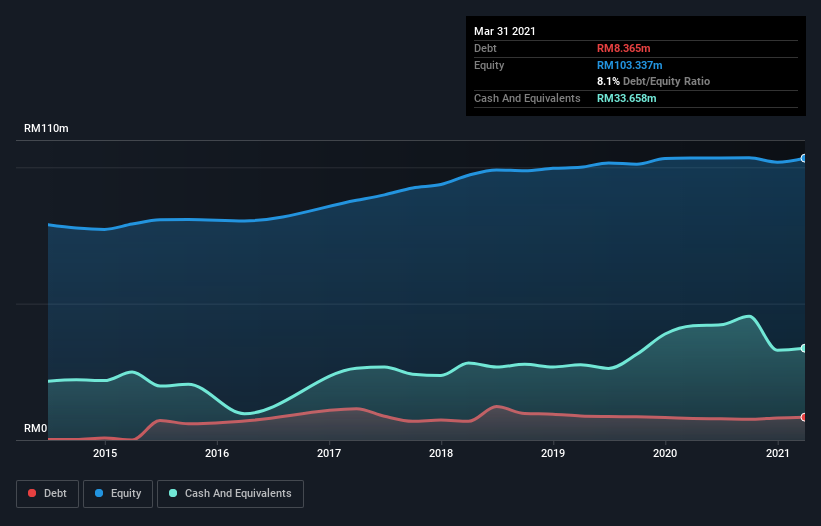Screen dimensions: 821x526
Task: Click the Debt line endpoint marker
Action: coord(804,417)
